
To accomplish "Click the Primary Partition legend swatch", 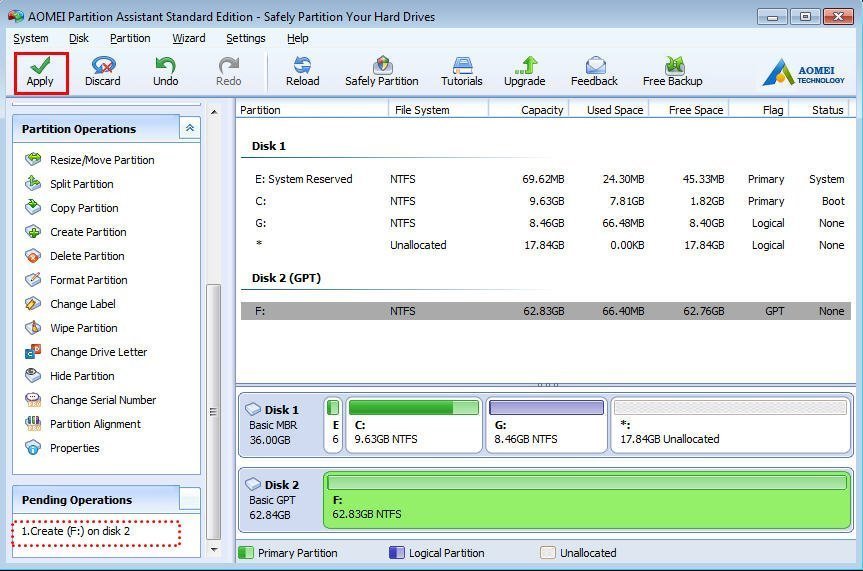I will [x=246, y=552].
